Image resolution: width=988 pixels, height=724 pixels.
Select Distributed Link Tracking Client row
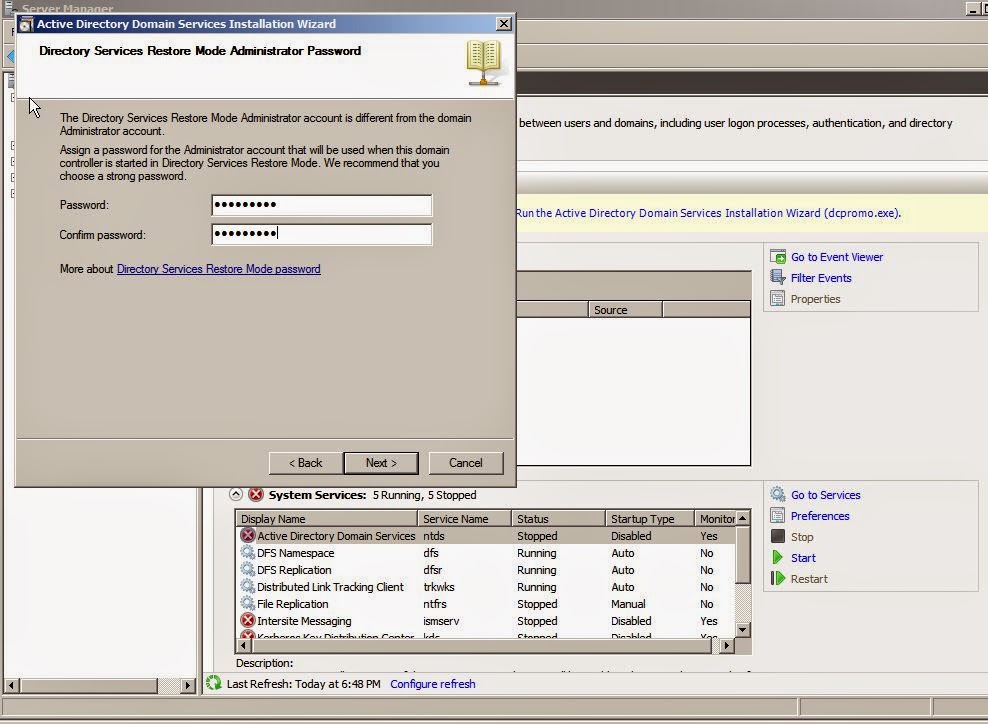pyautogui.click(x=486, y=587)
